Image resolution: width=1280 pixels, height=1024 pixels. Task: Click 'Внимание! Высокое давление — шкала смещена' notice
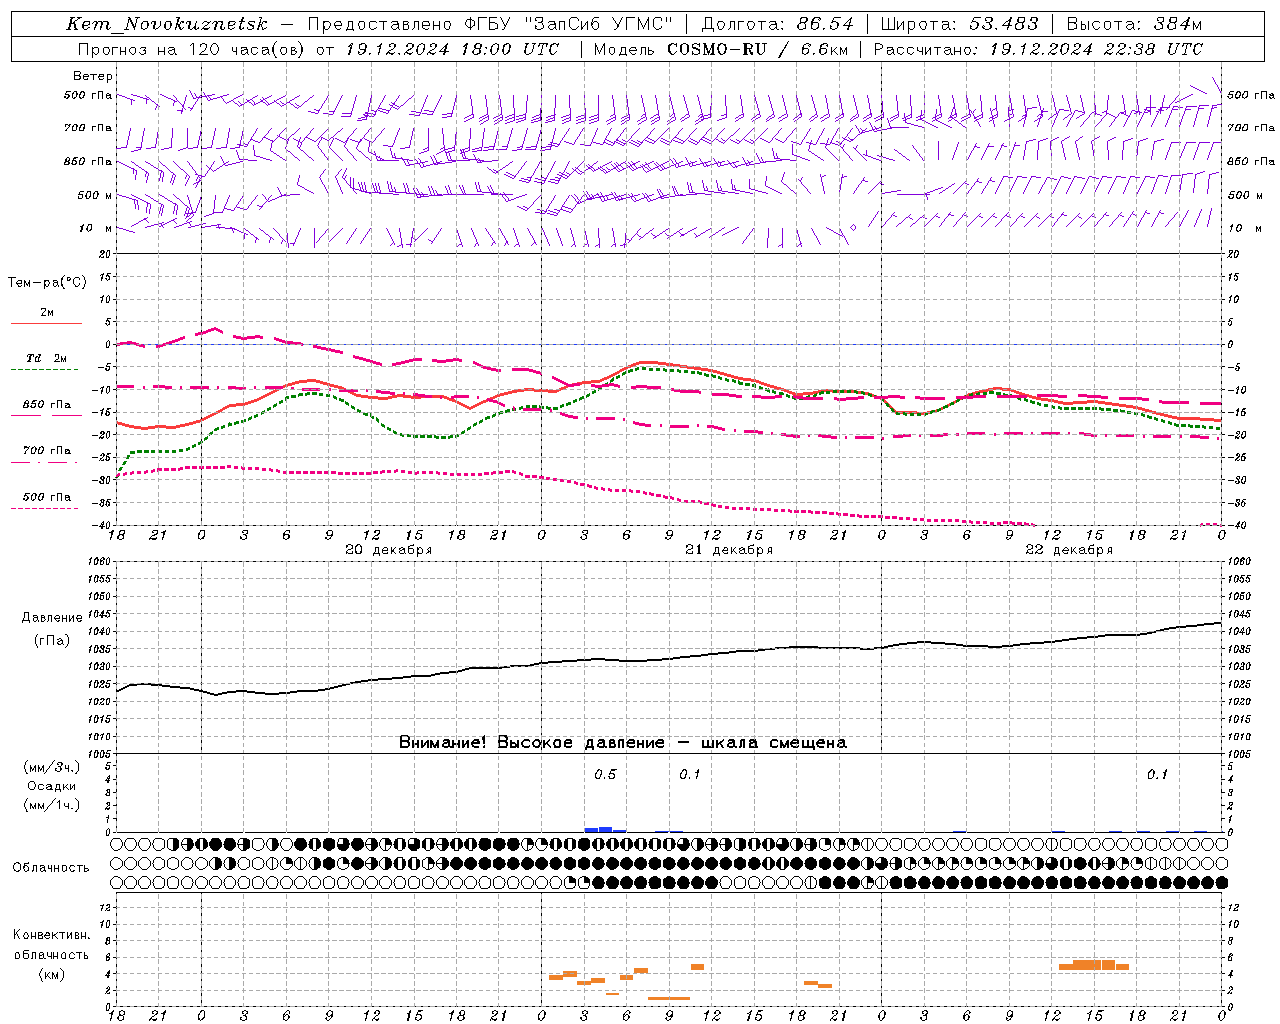[x=622, y=743]
